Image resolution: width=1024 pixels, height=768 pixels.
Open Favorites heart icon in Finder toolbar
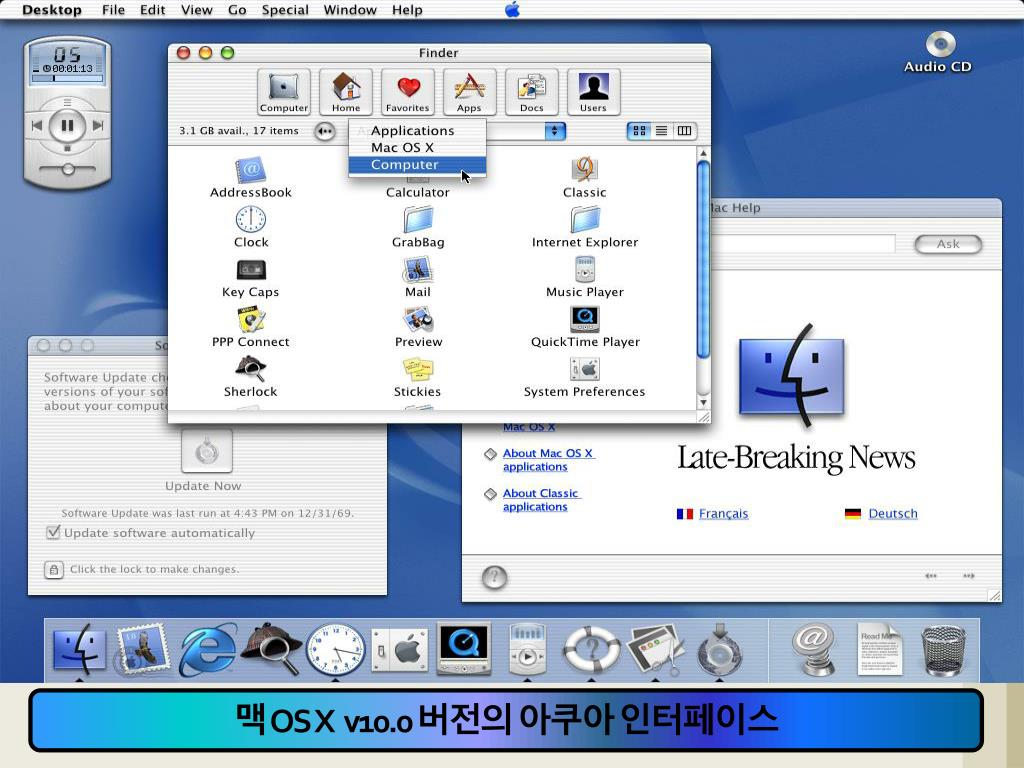pyautogui.click(x=408, y=92)
